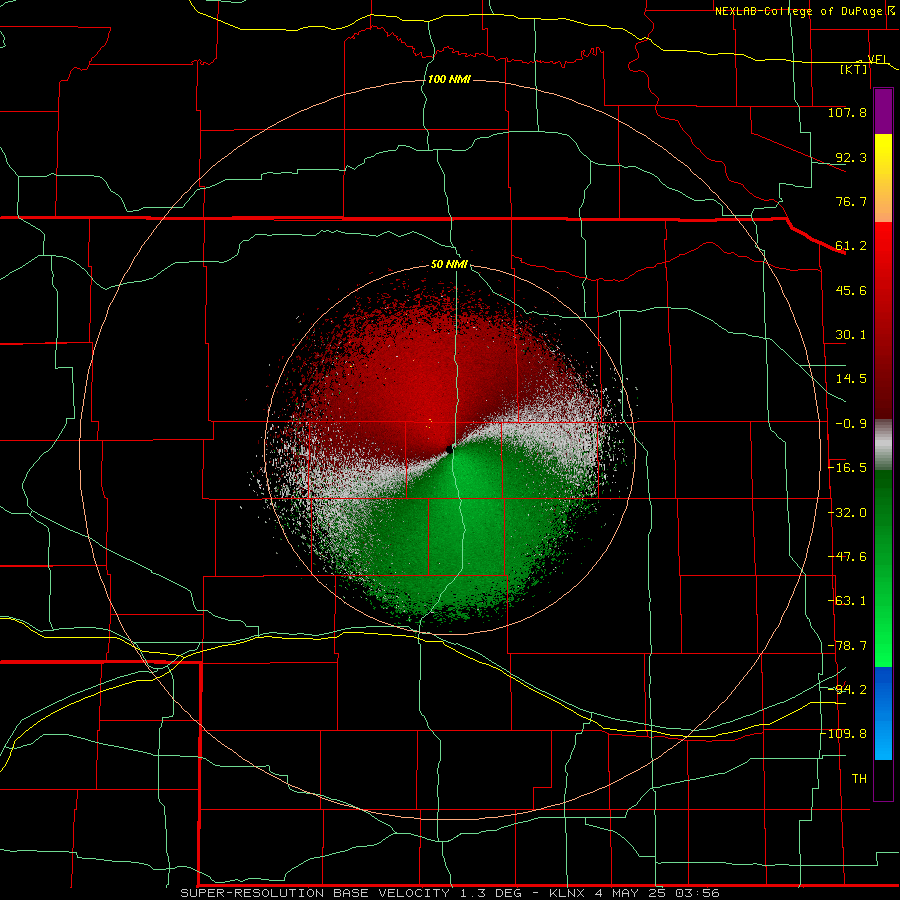Click the 100 NMI range ring label
This screenshot has height=900, width=900.
[449, 79]
